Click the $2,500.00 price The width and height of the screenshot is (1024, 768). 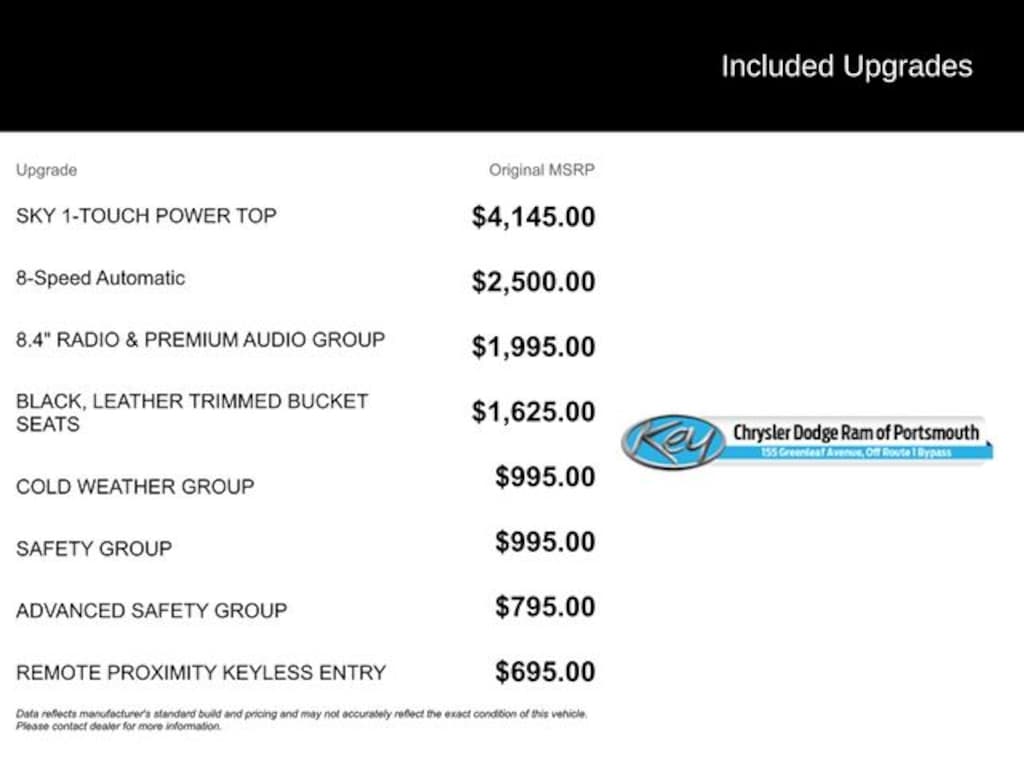tap(533, 282)
